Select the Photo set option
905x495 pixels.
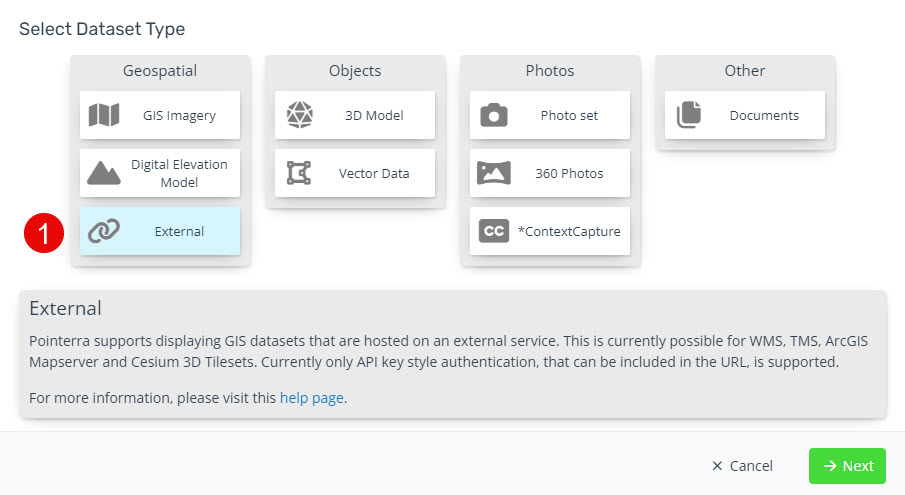pyautogui.click(x=550, y=115)
